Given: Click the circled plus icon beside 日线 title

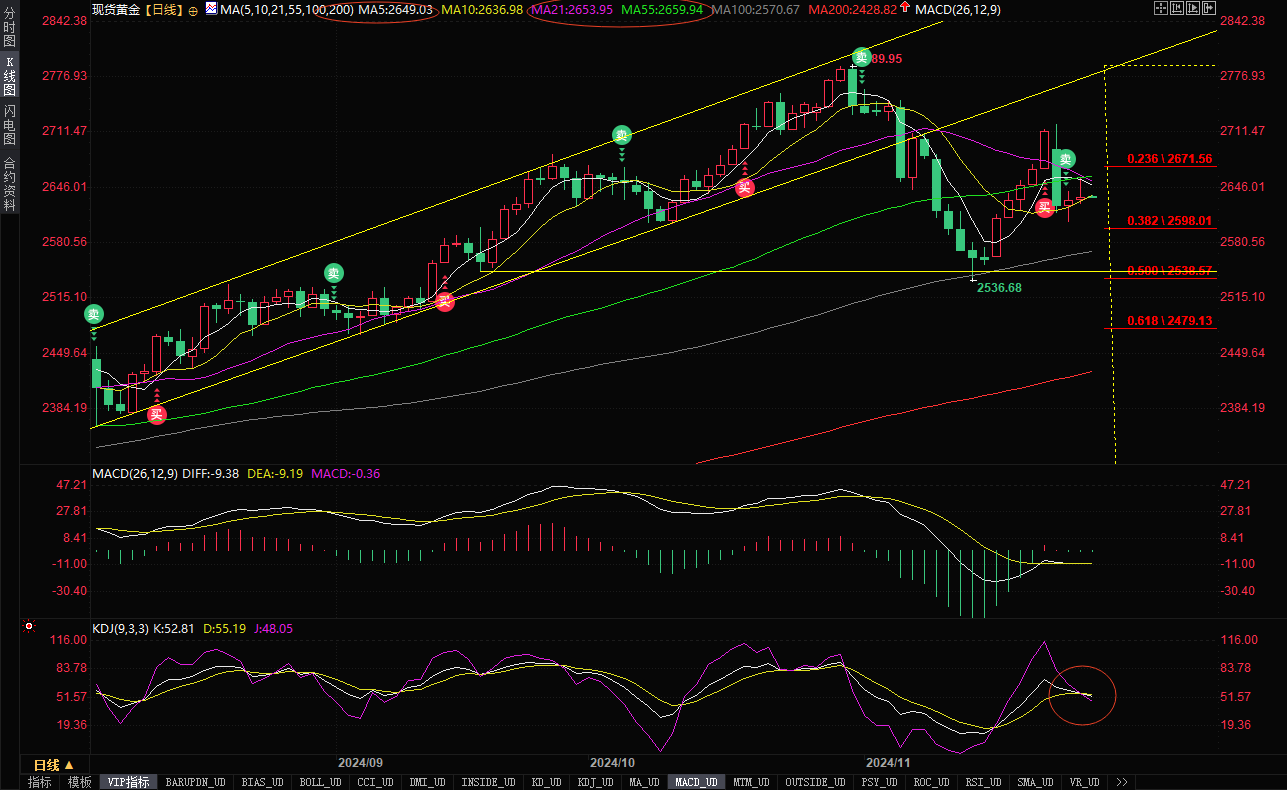Looking at the screenshot, I should (x=193, y=10).
